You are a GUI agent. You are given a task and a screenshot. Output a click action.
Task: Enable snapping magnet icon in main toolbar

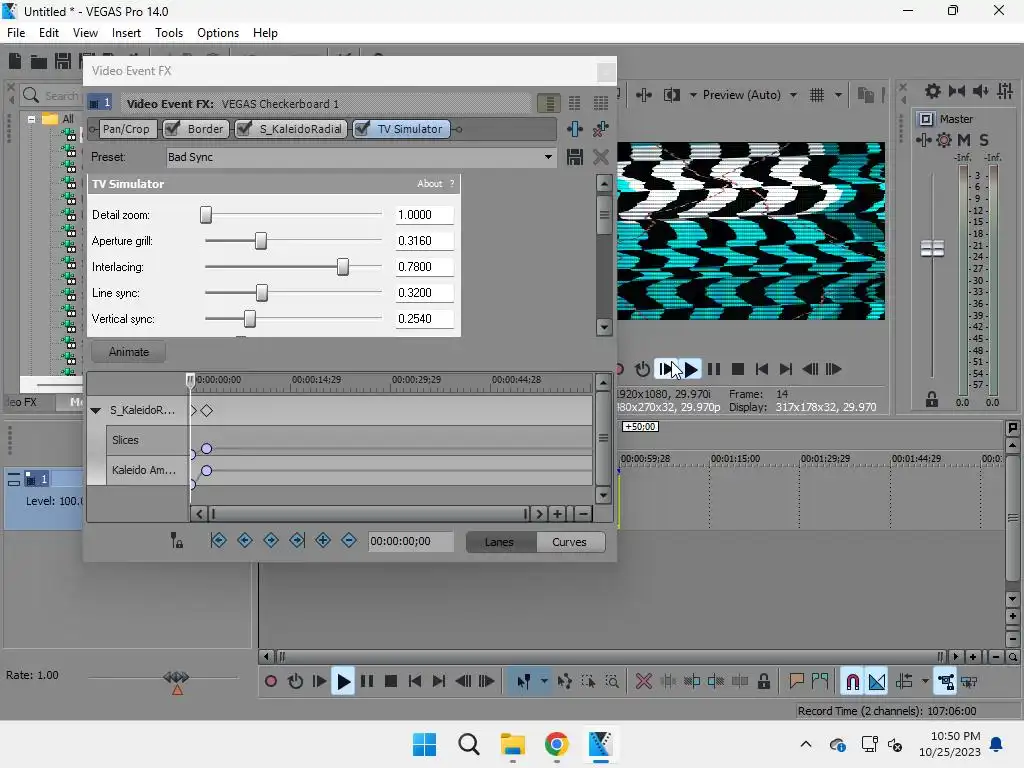coord(852,682)
